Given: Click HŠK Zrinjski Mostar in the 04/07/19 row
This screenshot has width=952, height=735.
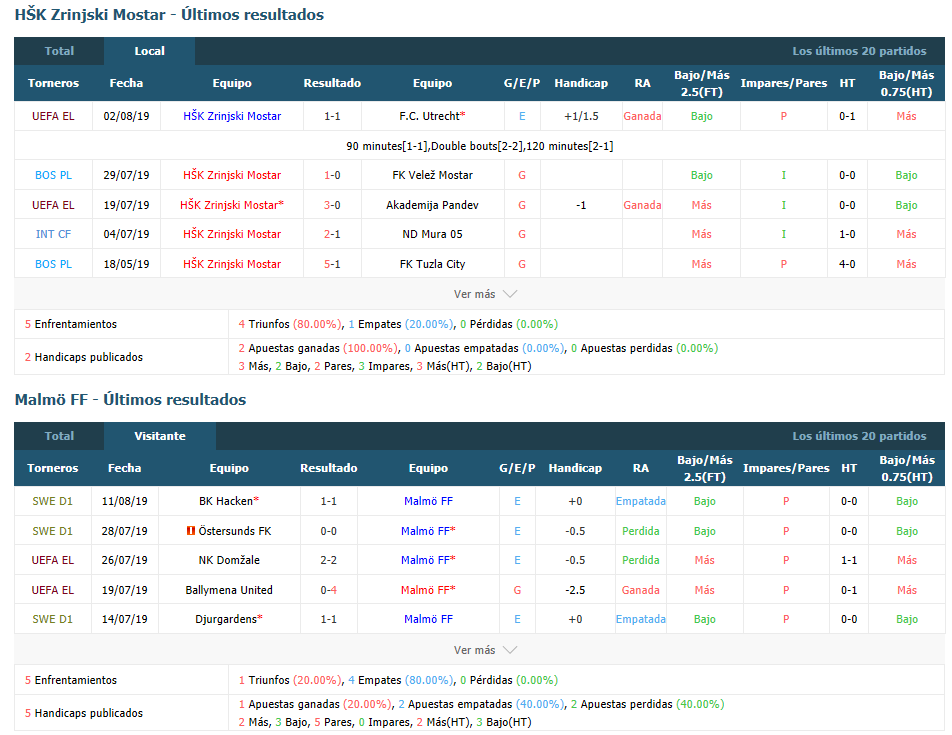Looking at the screenshot, I should click(x=232, y=234).
